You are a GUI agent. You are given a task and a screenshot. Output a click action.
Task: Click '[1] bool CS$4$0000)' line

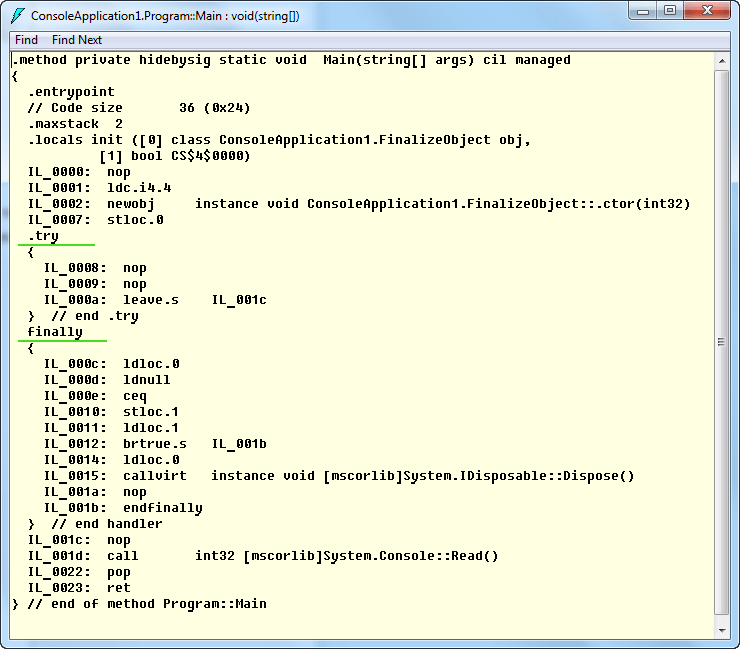coord(175,156)
